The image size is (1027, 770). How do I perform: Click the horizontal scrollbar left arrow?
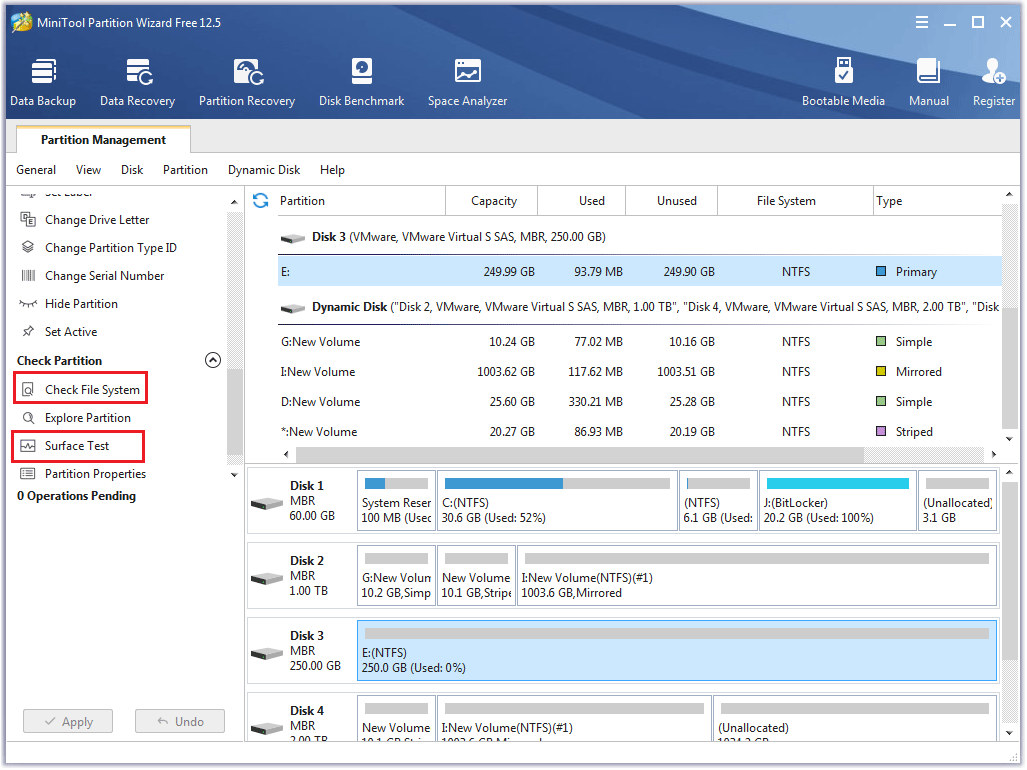click(286, 454)
